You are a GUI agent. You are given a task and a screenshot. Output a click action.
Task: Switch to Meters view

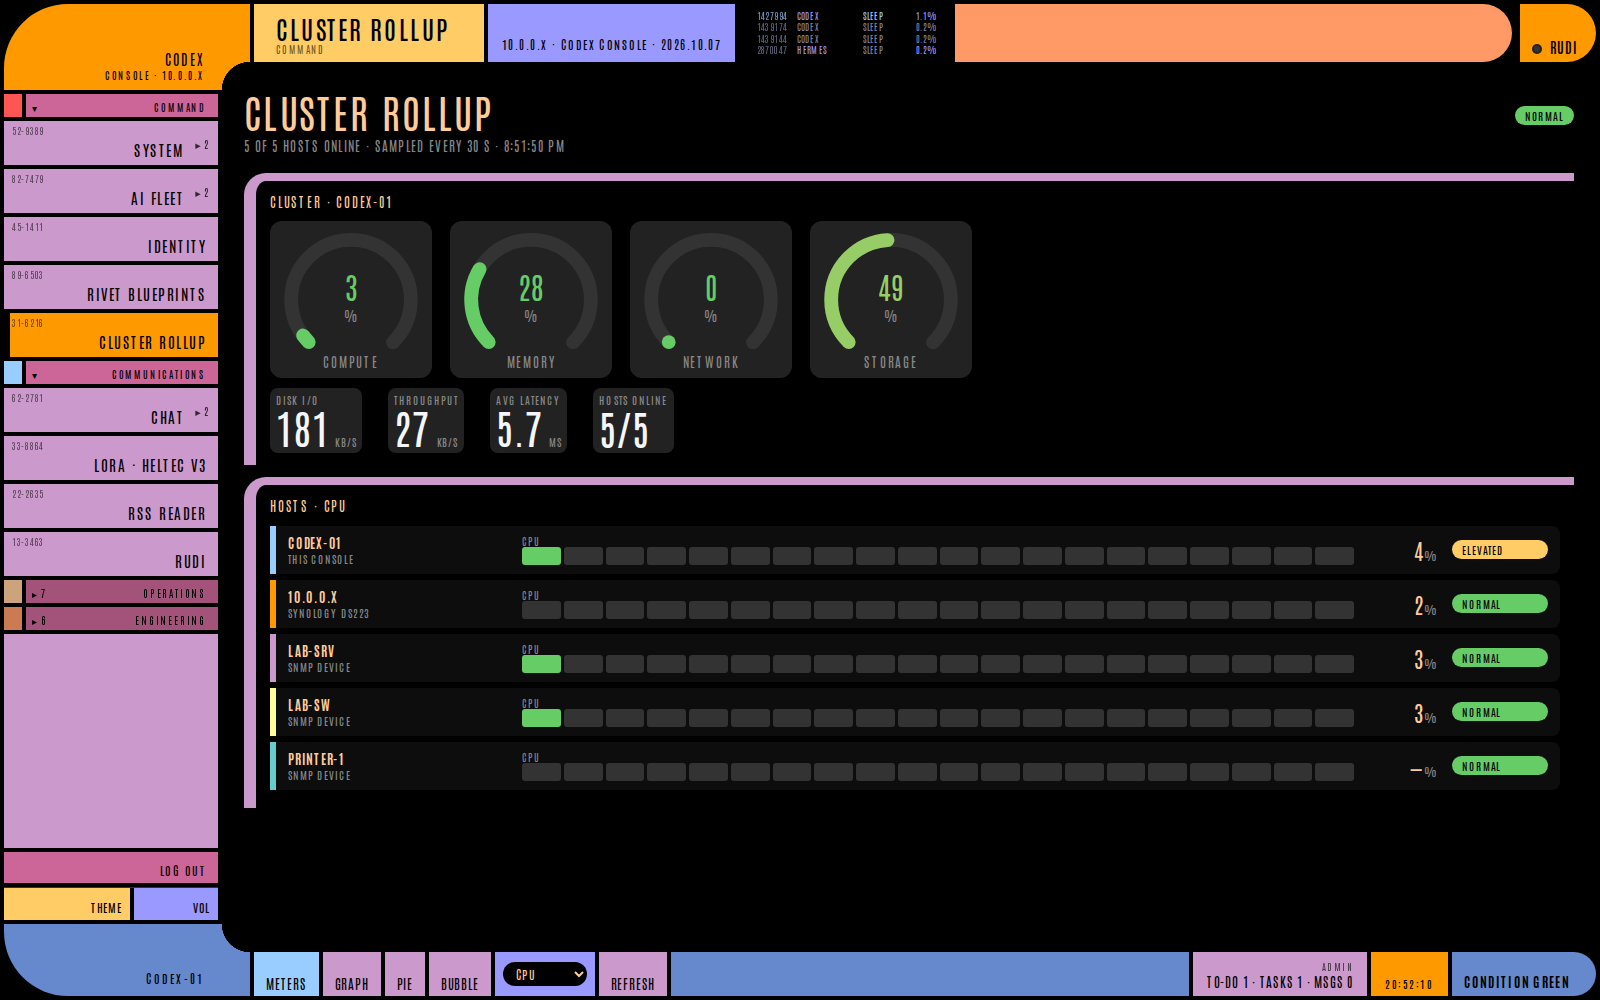point(286,974)
